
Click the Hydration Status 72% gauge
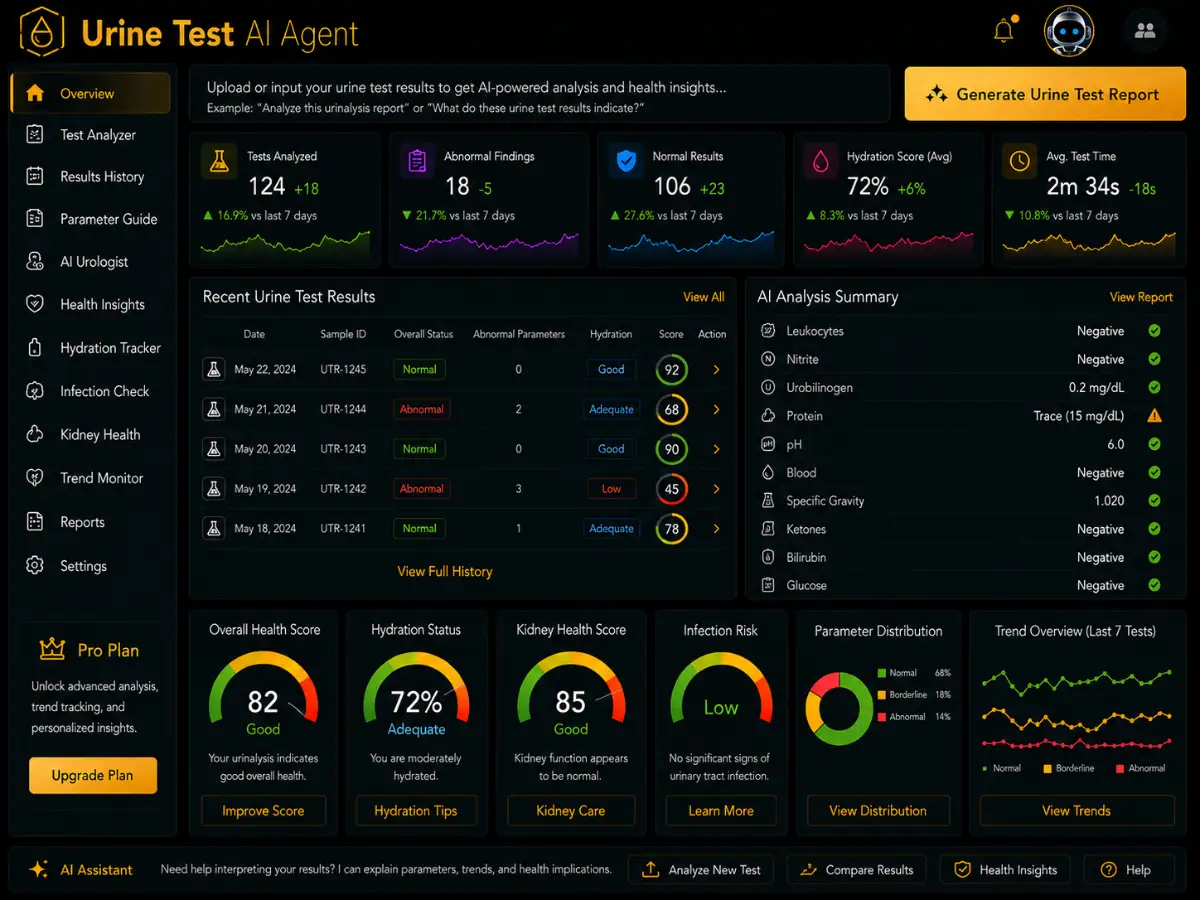coord(416,692)
